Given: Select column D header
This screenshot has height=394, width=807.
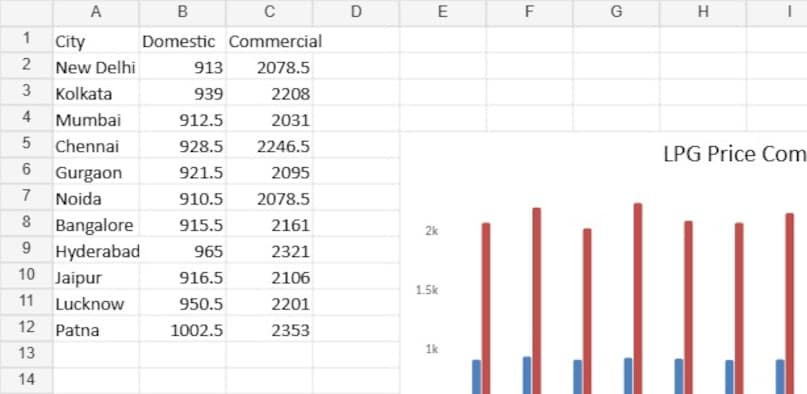Looking at the screenshot, I should click(356, 13).
